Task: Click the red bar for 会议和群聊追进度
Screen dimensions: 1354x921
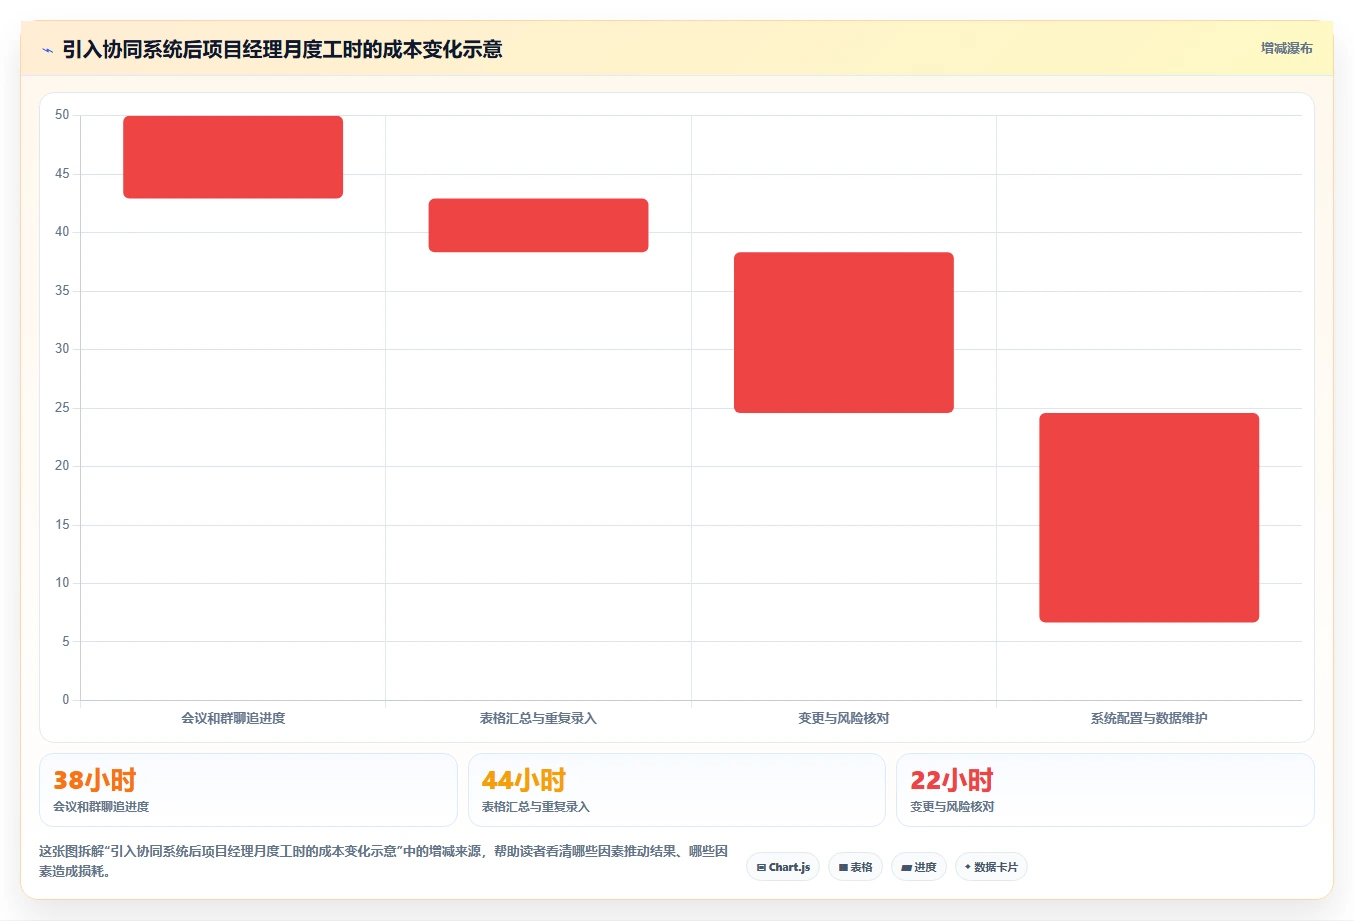Action: pyautogui.click(x=233, y=157)
